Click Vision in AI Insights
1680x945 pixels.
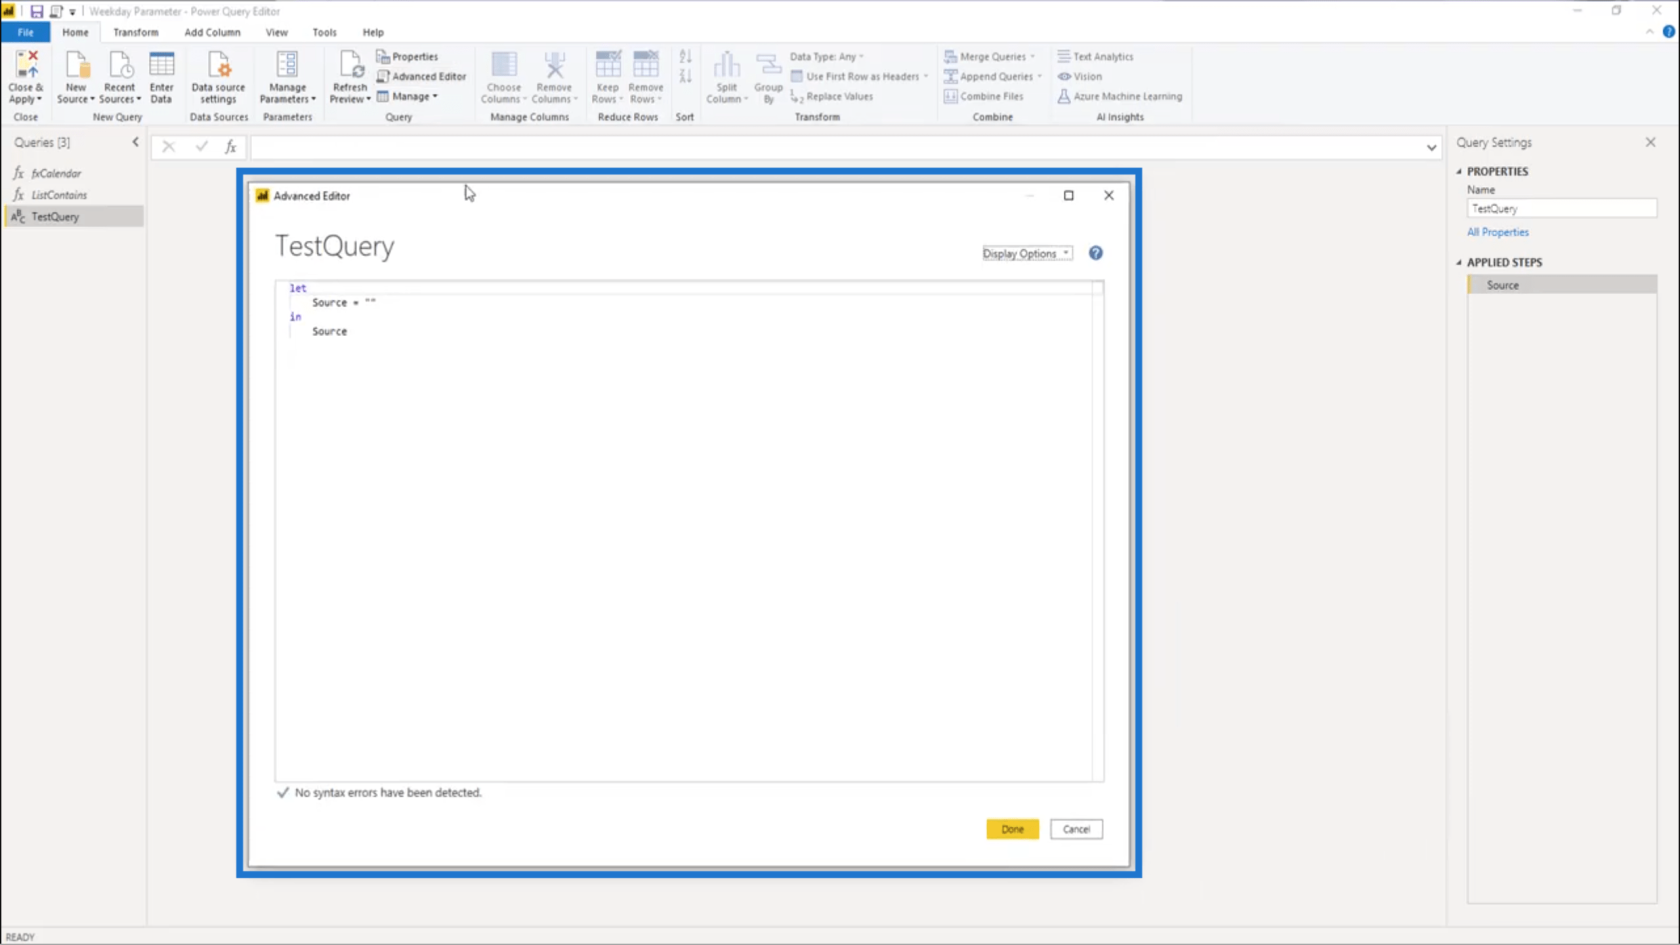pyautogui.click(x=1079, y=77)
